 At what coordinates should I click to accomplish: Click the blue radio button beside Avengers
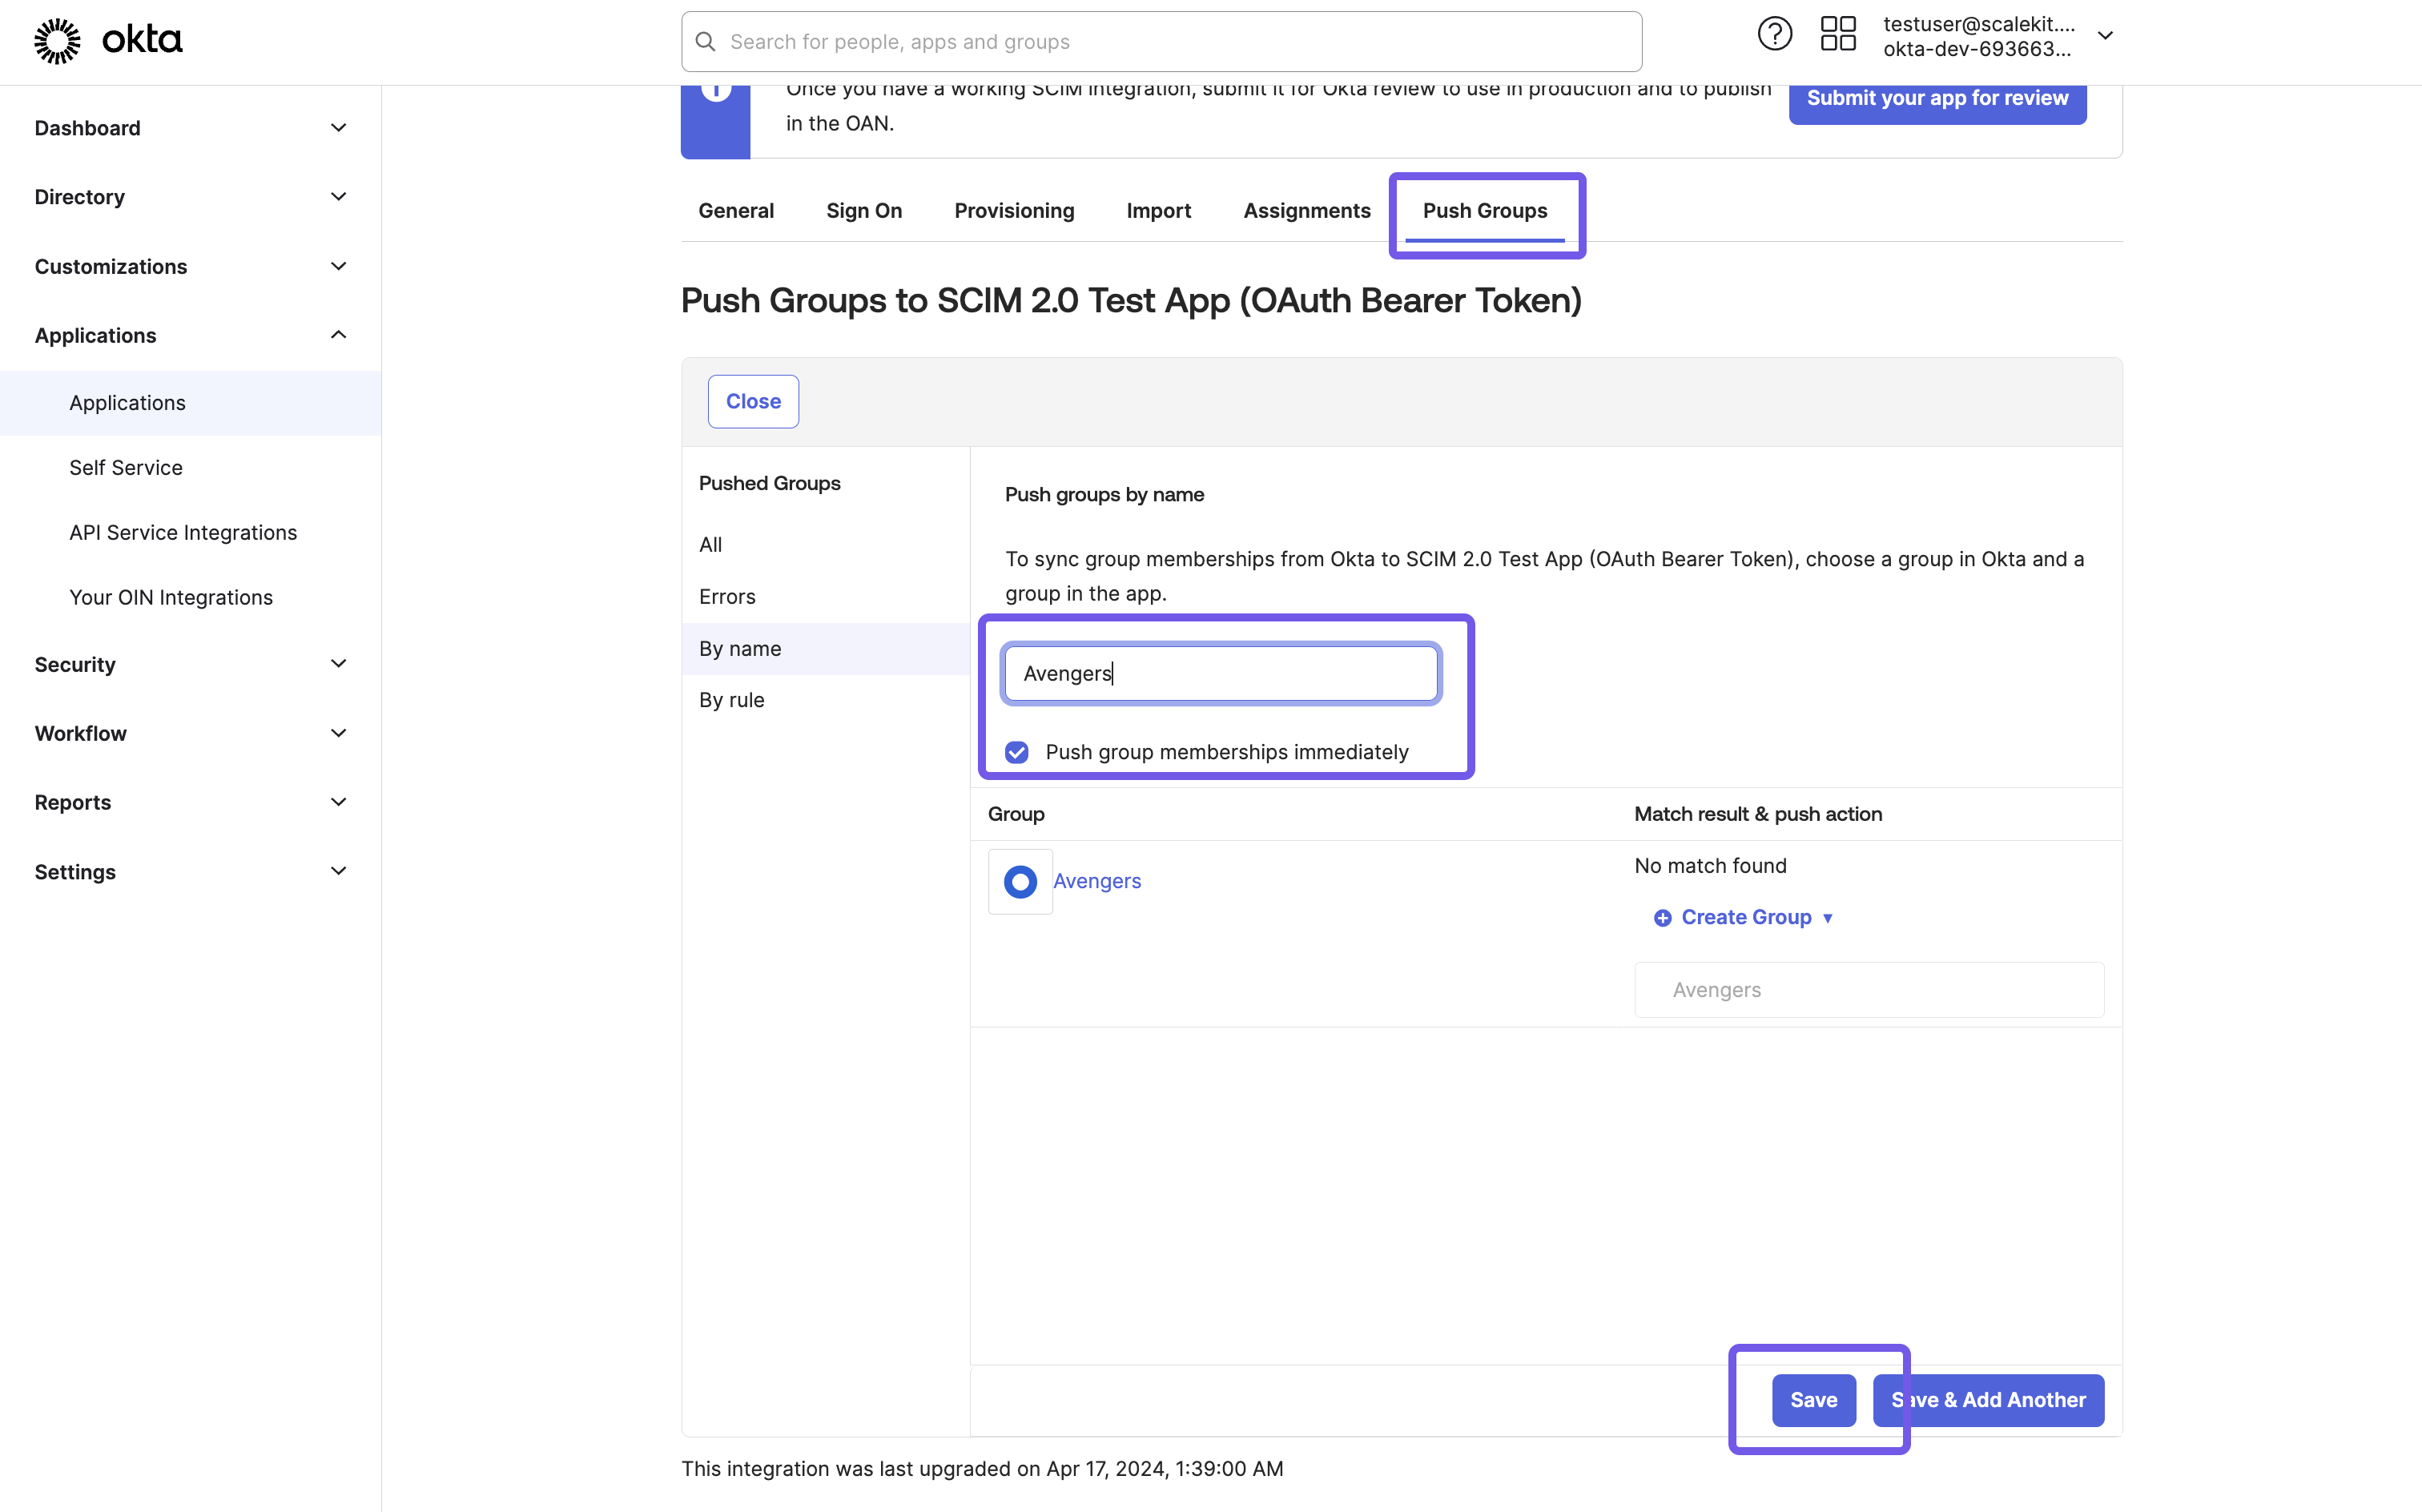tap(1020, 879)
